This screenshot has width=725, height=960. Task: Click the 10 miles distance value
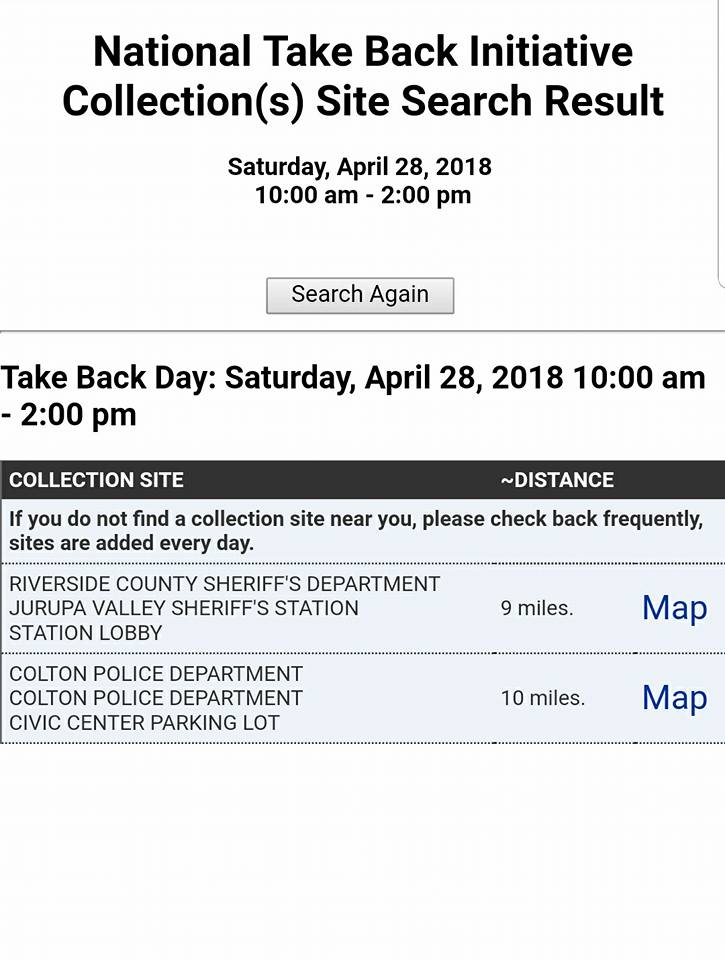542,698
